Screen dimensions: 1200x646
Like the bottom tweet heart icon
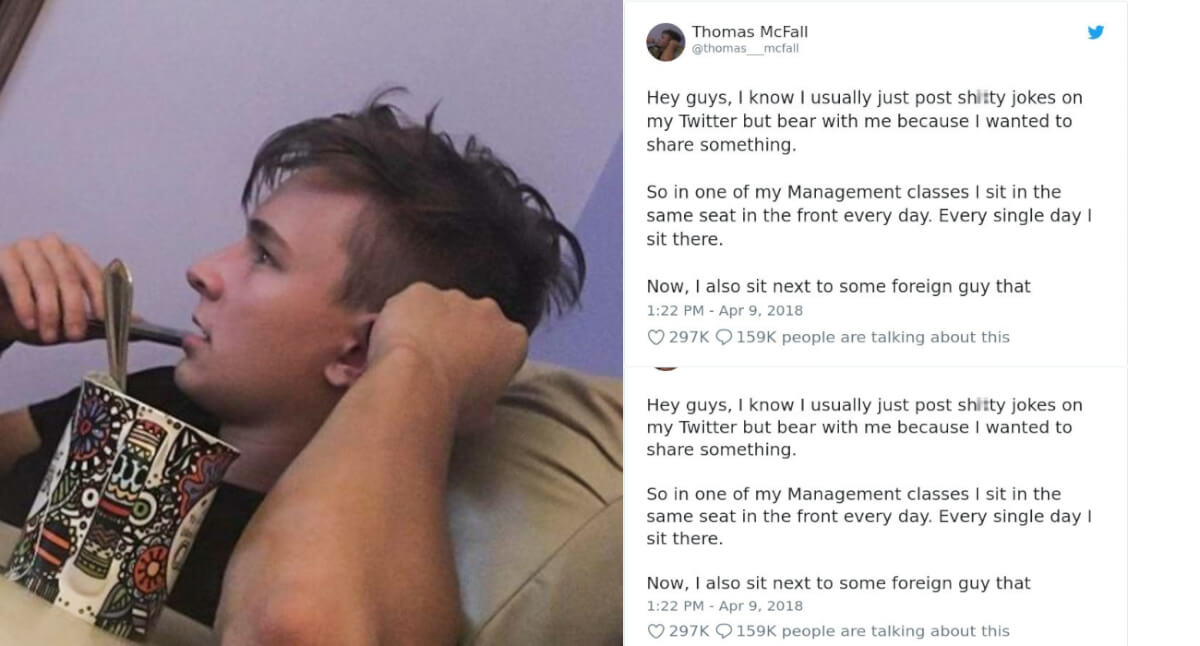(x=656, y=631)
